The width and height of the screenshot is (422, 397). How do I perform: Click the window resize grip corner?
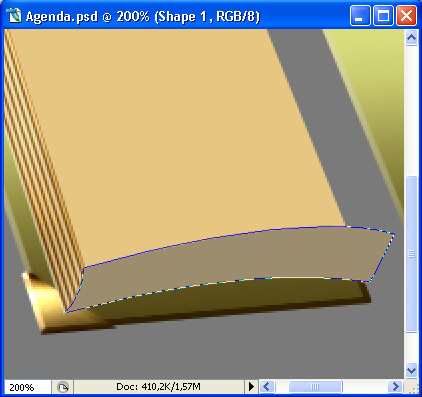(x=412, y=387)
